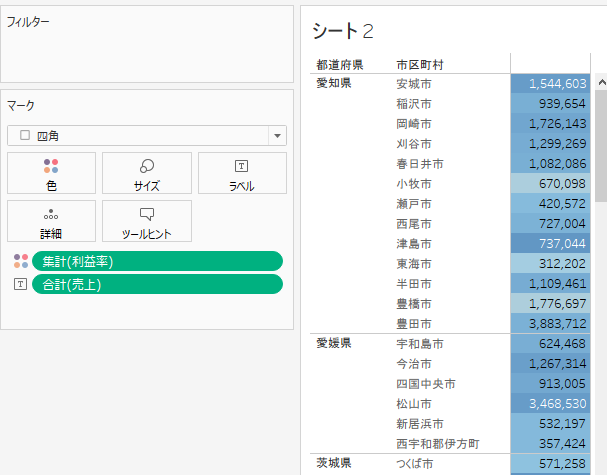Viewport: 607px width, 475px height.
Task: Select the 合計(売上) green pill
Action: tap(157, 285)
